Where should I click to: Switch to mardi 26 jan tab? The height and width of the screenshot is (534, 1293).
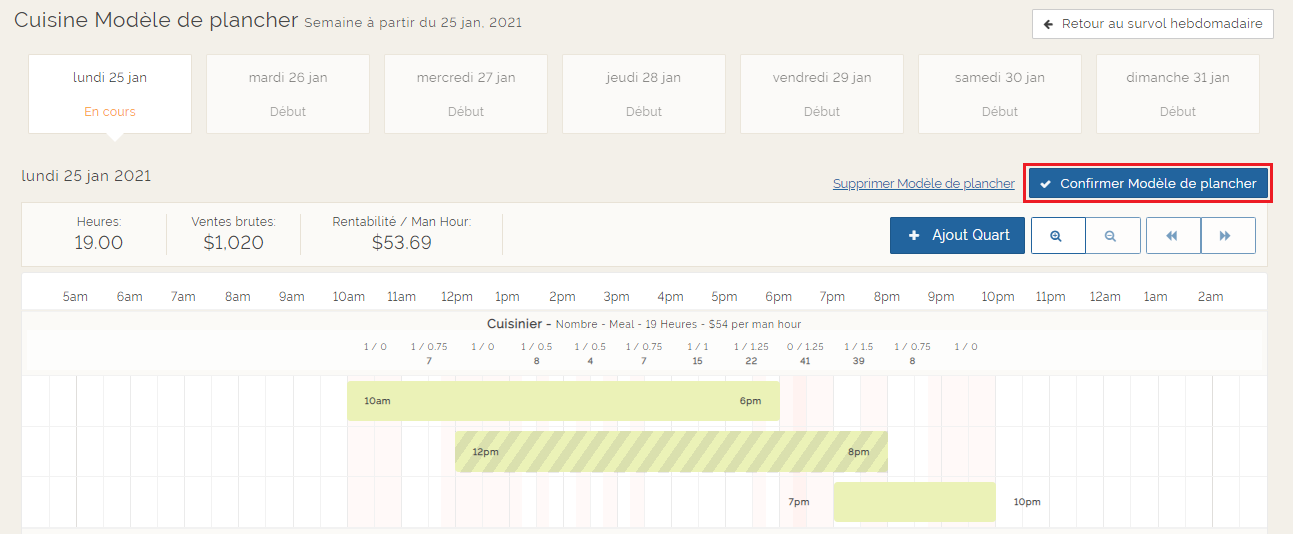[x=288, y=94]
